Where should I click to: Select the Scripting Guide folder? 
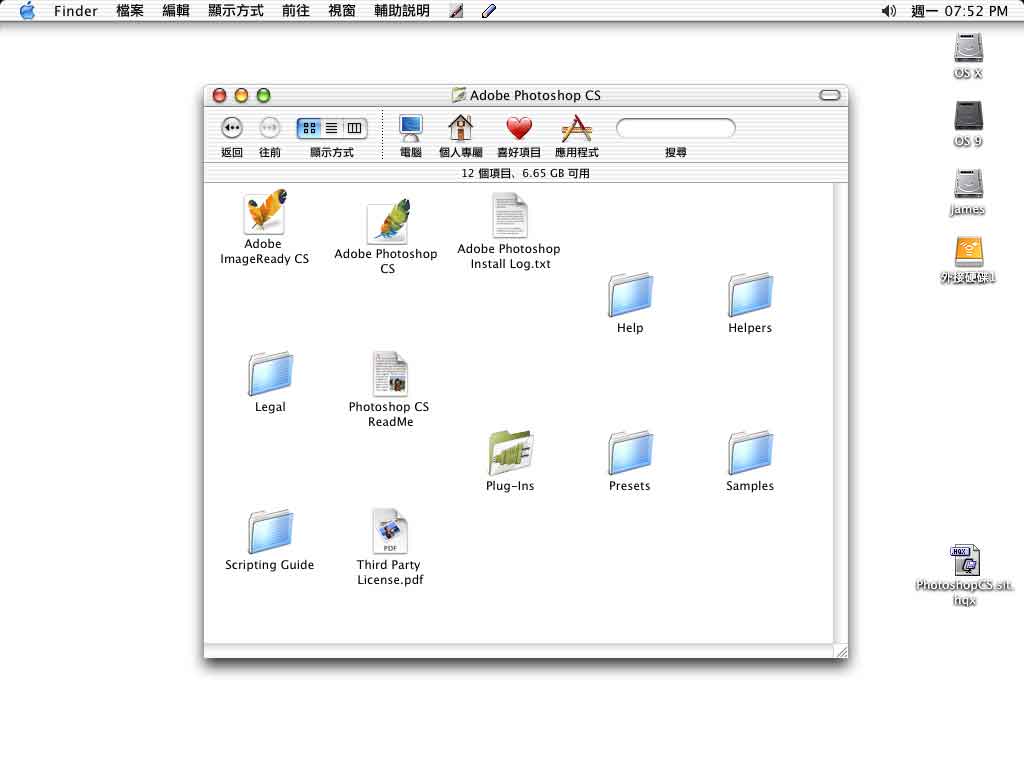tap(270, 532)
